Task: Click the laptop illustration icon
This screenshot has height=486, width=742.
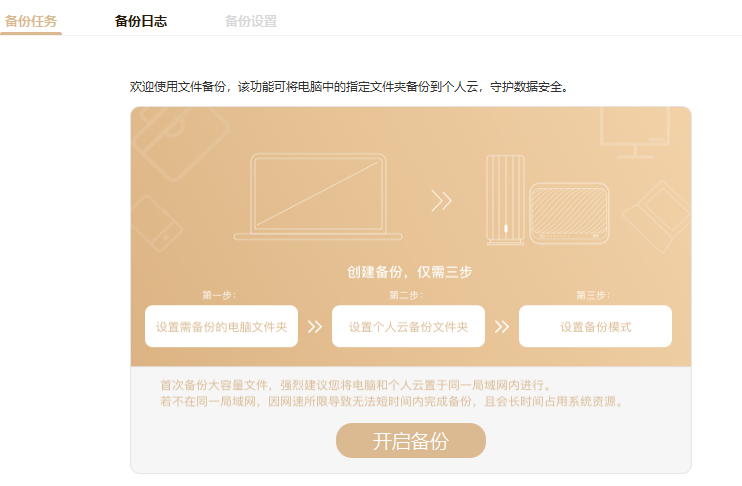Action: click(318, 196)
